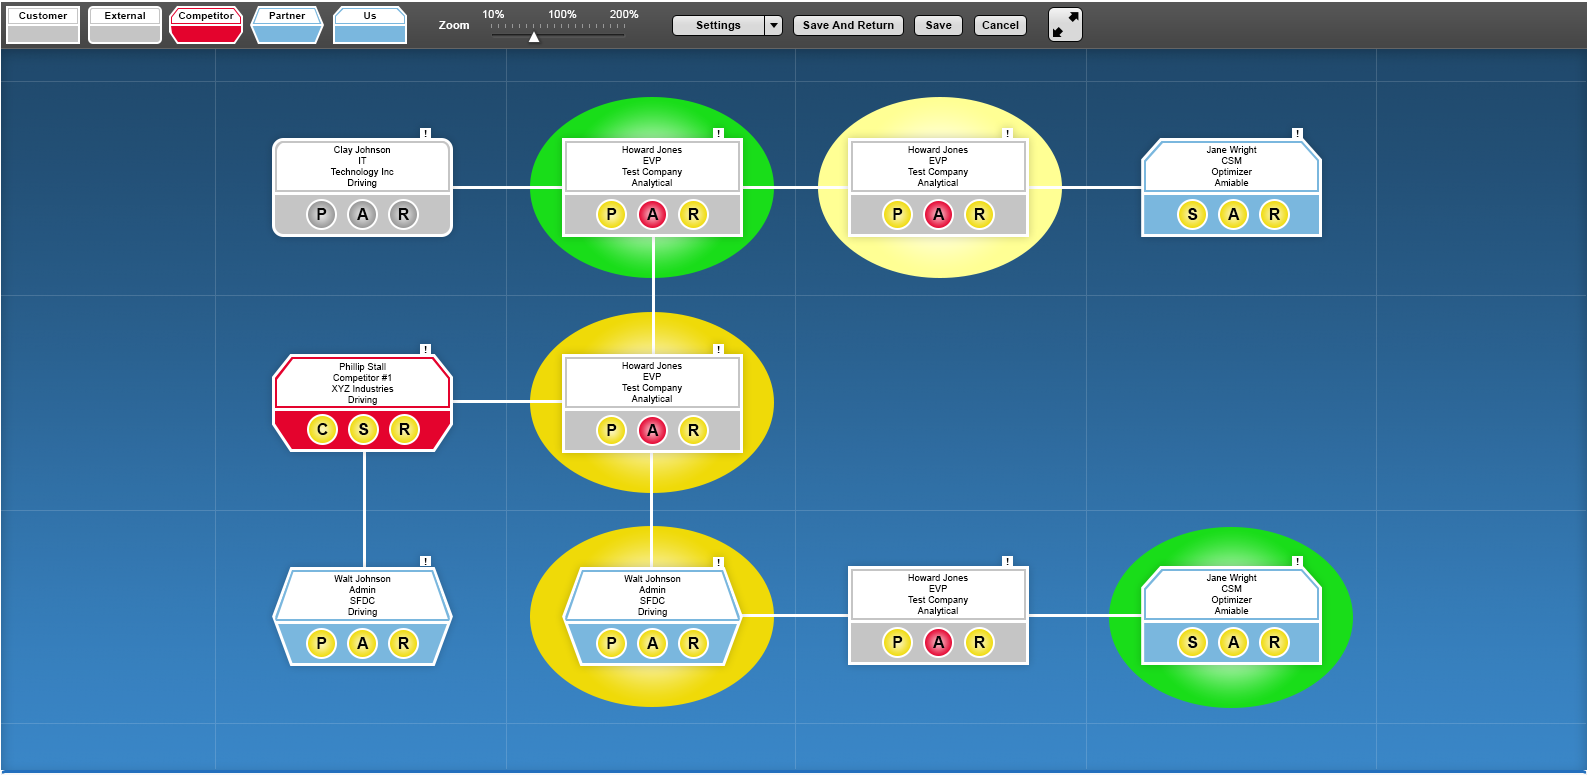The height and width of the screenshot is (775, 1588).
Task: Click the exclamation icon above Clay Johnson's card
Action: point(425,133)
